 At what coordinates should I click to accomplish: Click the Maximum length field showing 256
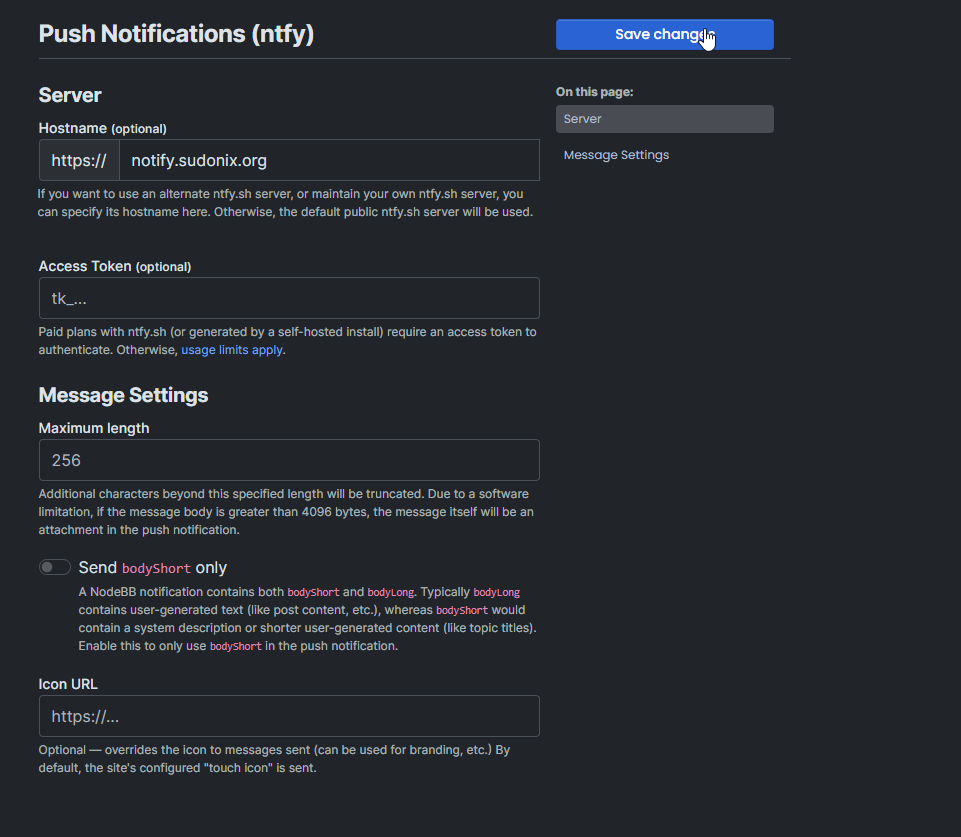[x=289, y=460]
